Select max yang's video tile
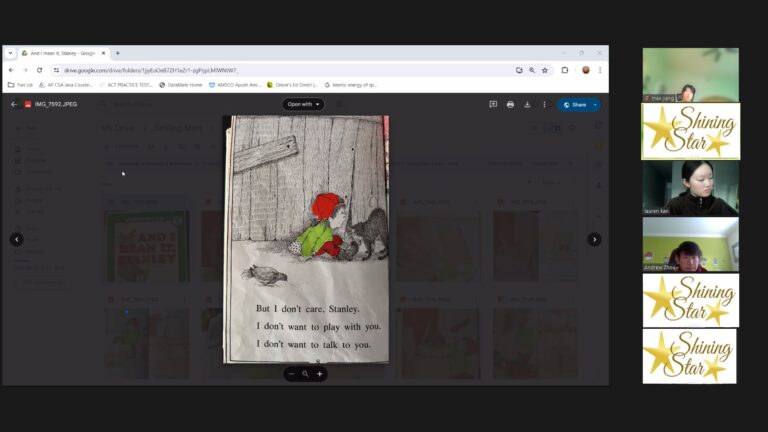The width and height of the screenshot is (768, 432). pos(691,75)
